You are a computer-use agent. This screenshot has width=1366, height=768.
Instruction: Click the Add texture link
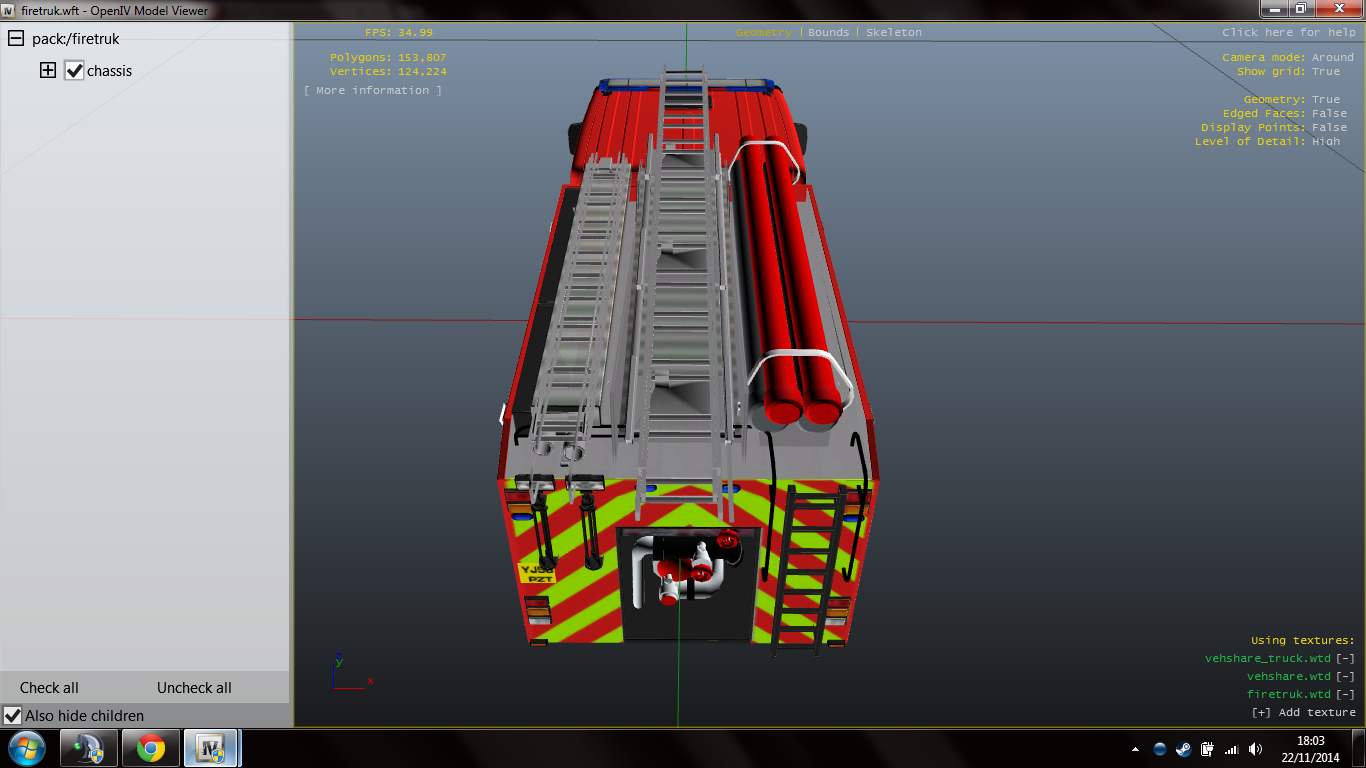click(x=1304, y=712)
